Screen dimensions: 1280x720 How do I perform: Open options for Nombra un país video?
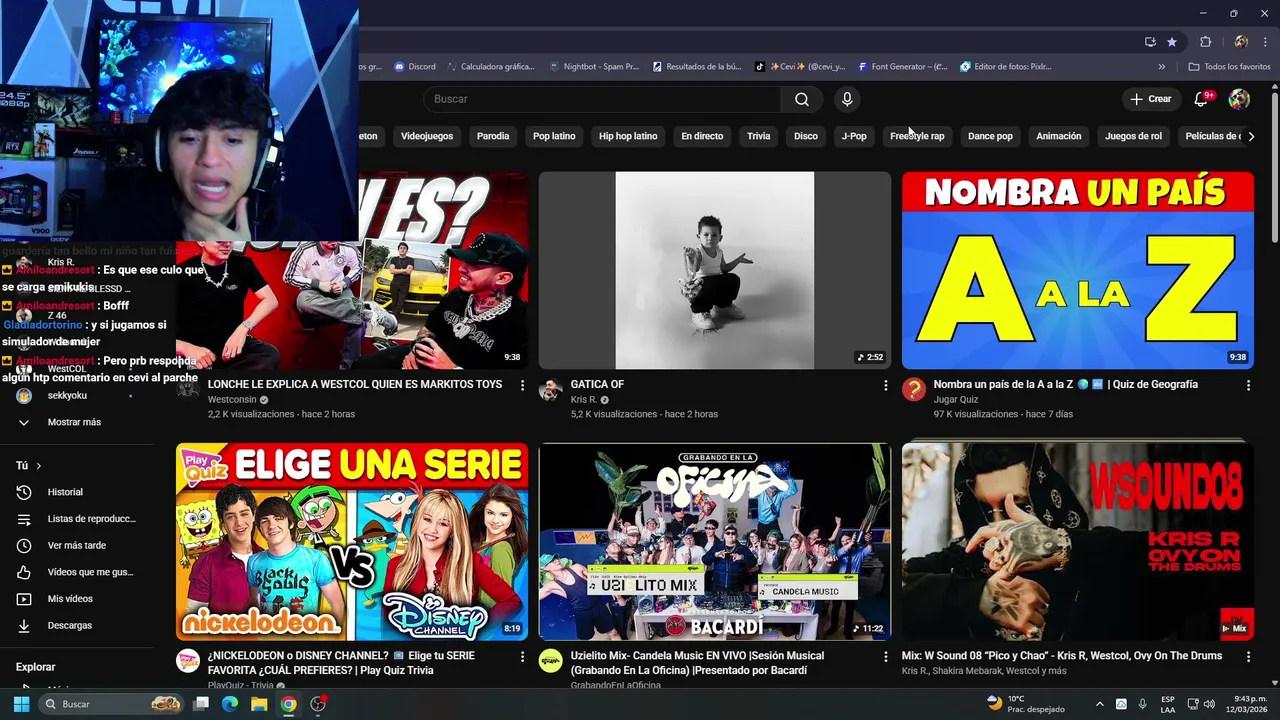(x=1248, y=385)
